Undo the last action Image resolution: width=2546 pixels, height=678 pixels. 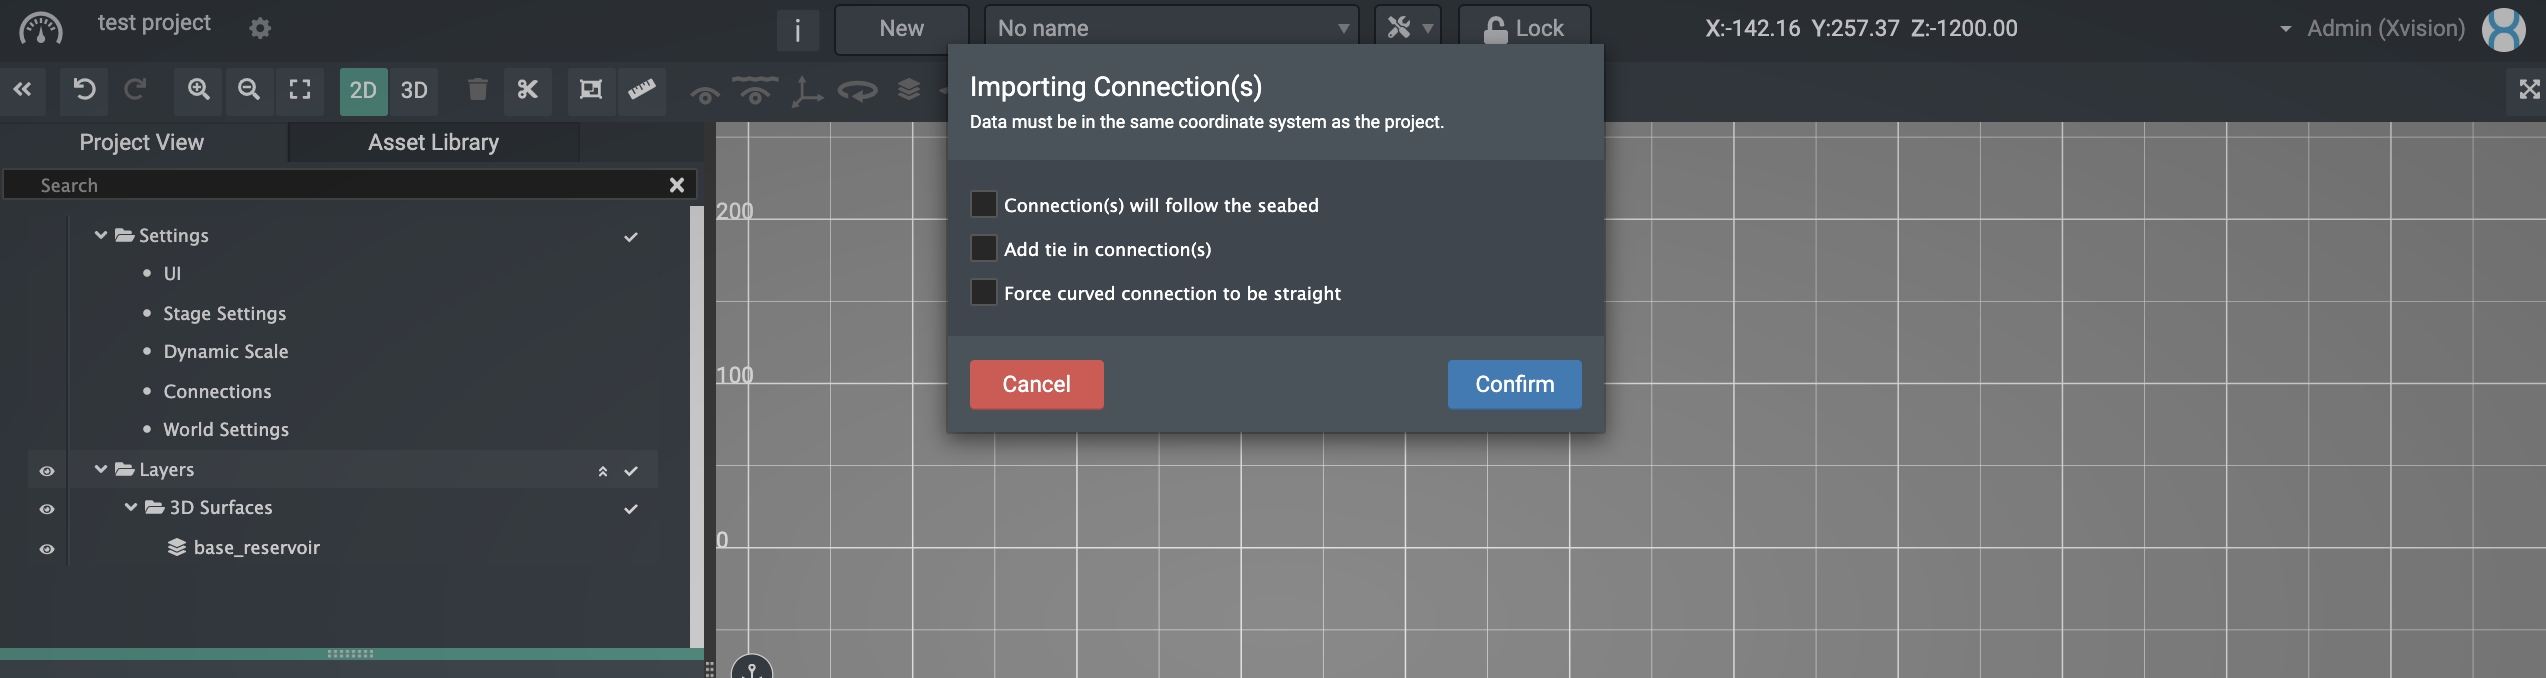(x=84, y=90)
